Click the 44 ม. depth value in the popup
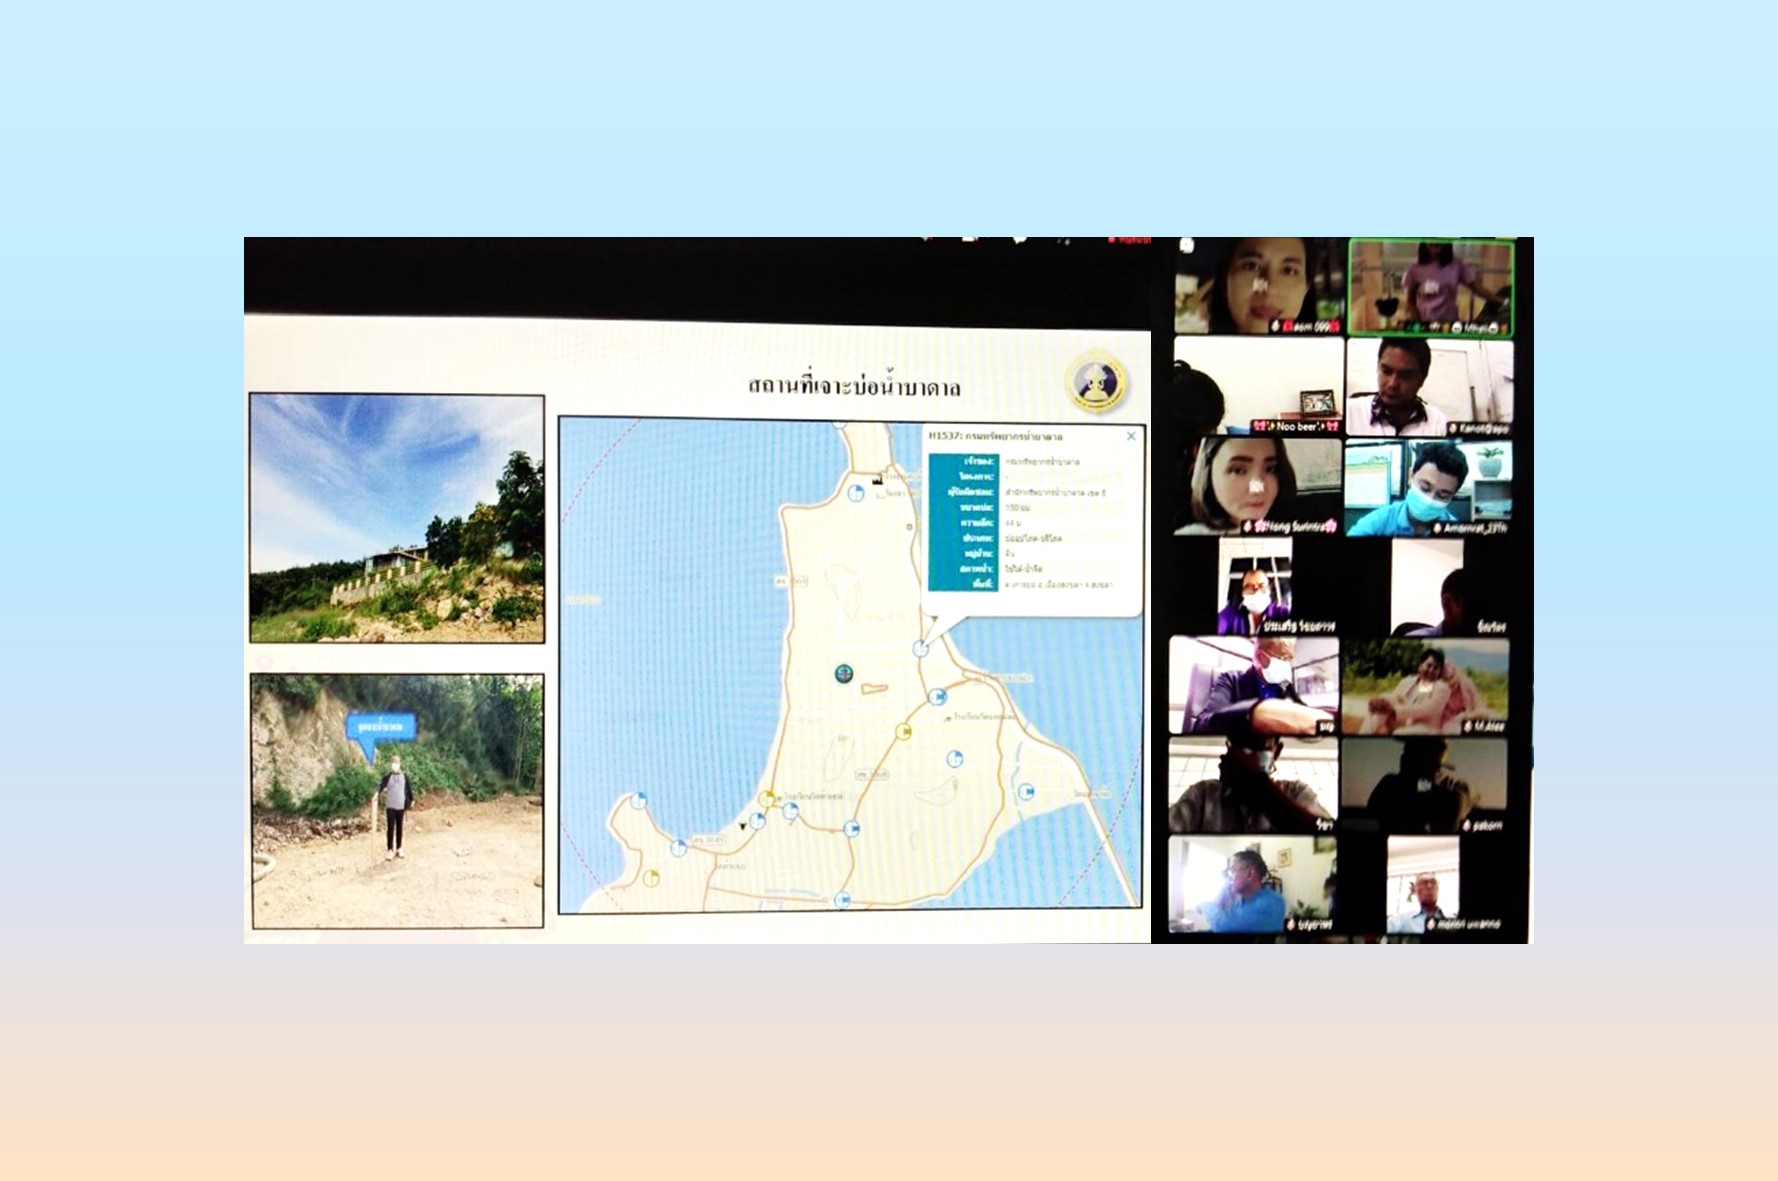 tap(1014, 523)
